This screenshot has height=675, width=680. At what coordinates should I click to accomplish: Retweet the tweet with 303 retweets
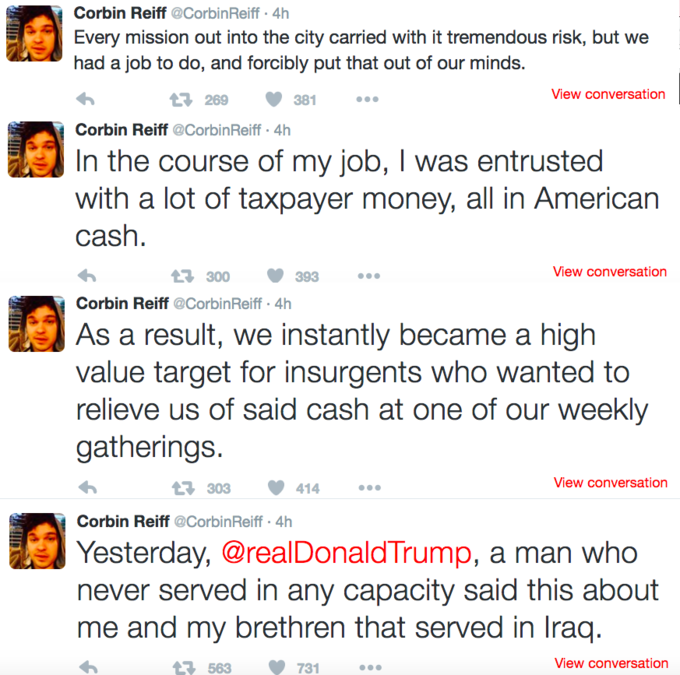[x=183, y=488]
